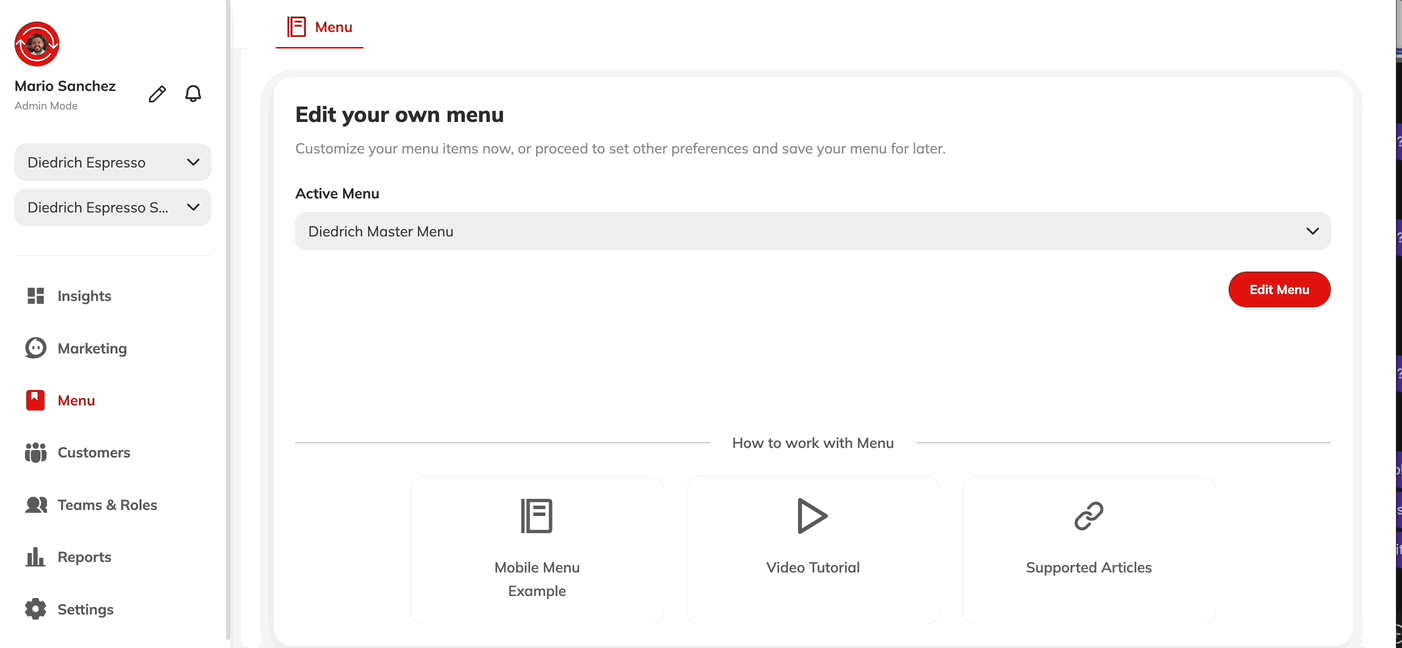The width and height of the screenshot is (1402, 648).
Task: Open the Mobile Menu Example card
Action: click(537, 550)
